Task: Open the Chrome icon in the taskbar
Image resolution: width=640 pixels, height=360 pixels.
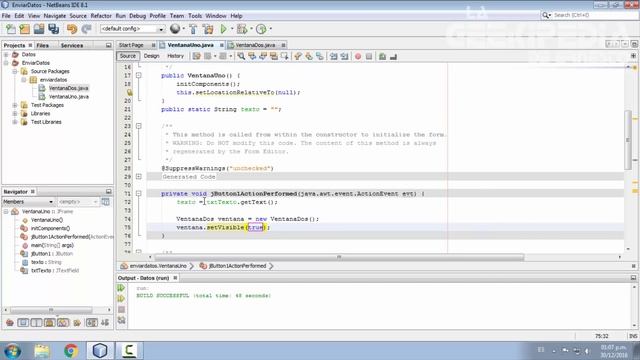Action: [x=71, y=351]
